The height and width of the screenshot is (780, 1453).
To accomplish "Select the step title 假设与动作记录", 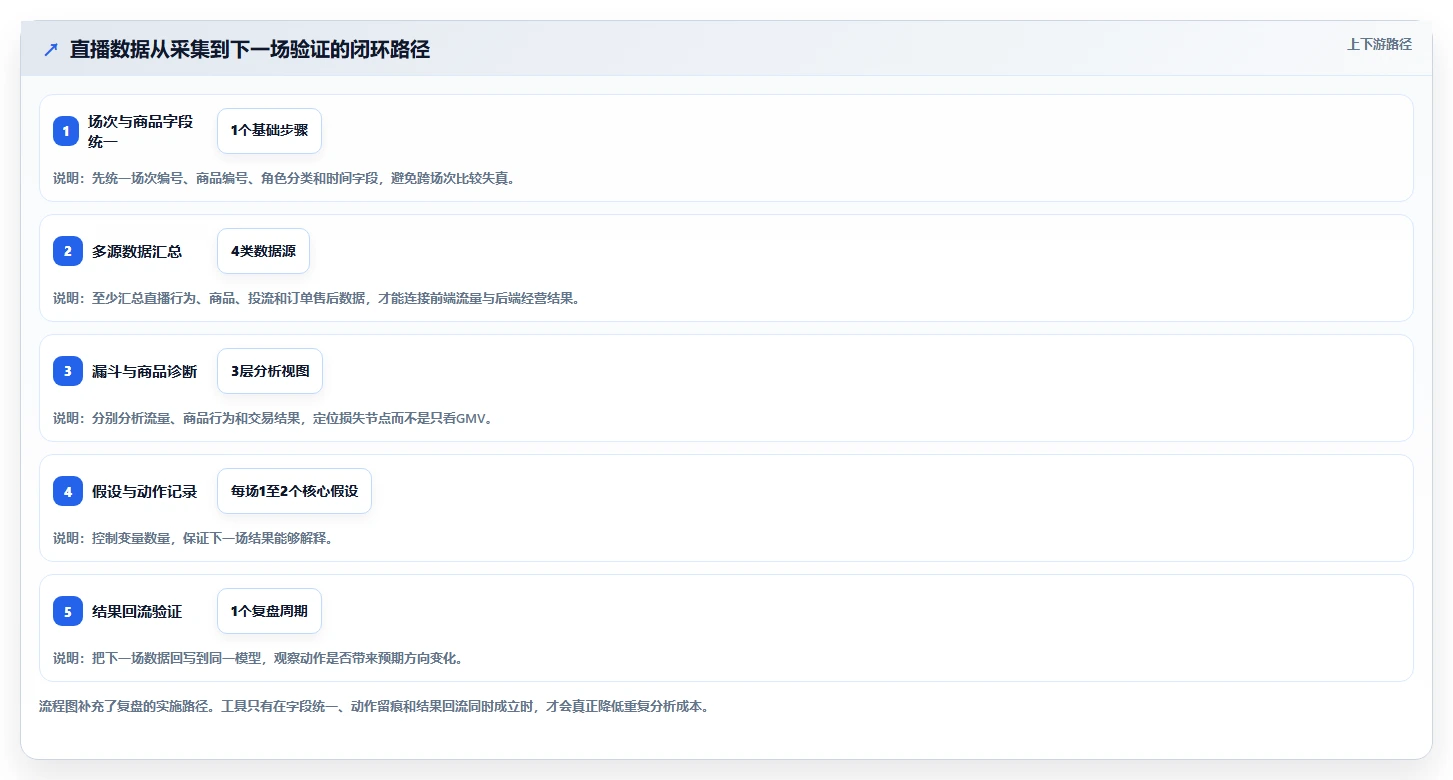I will [144, 491].
